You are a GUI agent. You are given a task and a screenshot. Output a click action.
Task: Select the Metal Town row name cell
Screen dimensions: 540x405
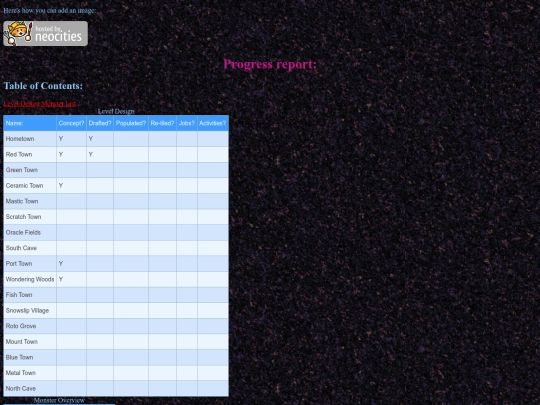click(x=30, y=373)
